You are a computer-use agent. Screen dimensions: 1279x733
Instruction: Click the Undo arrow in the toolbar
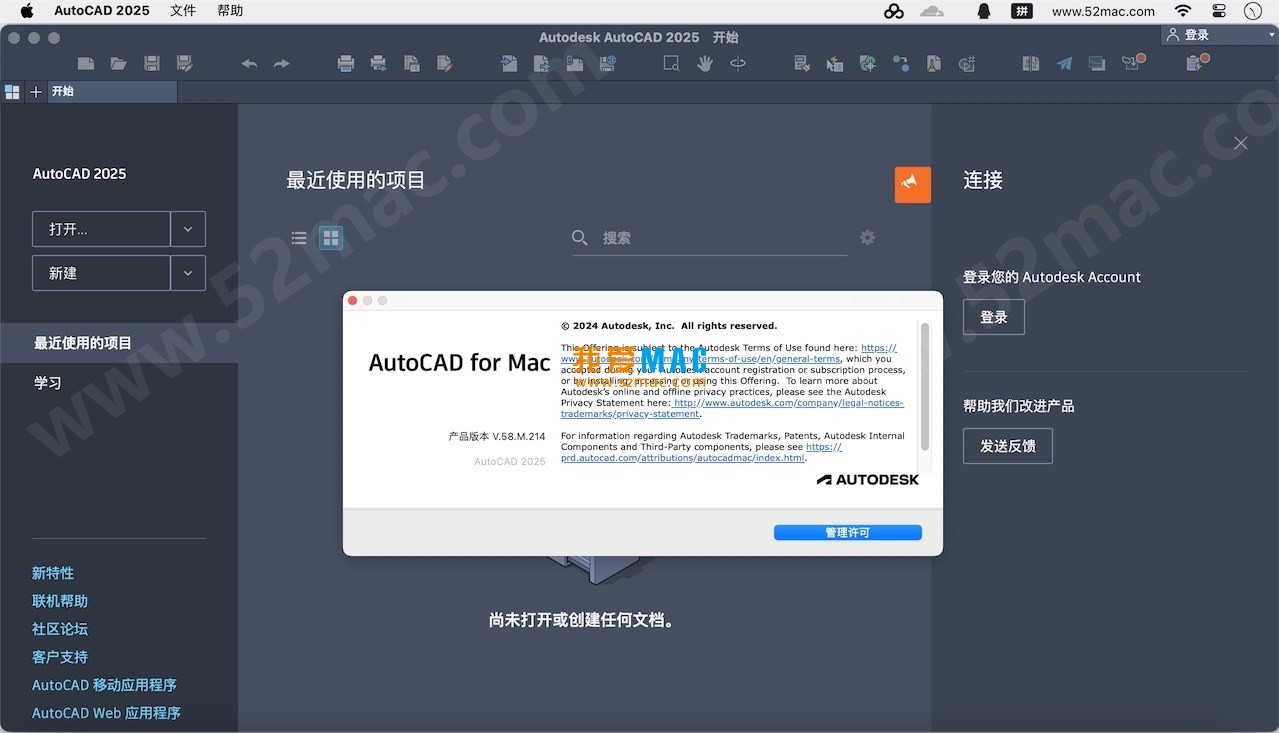pos(248,62)
